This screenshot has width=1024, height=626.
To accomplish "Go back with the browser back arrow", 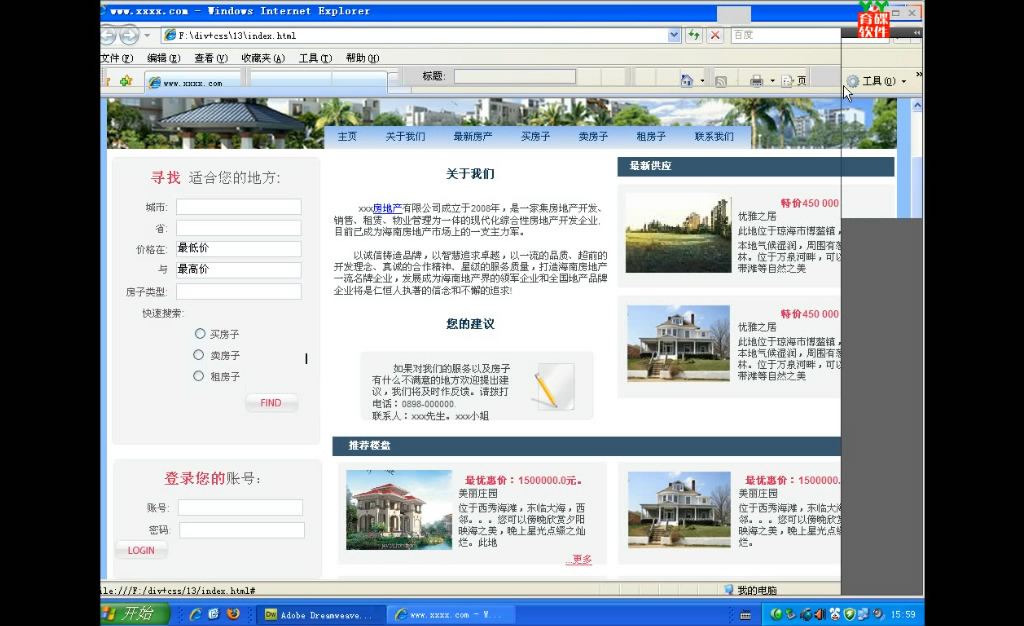I will pos(107,35).
